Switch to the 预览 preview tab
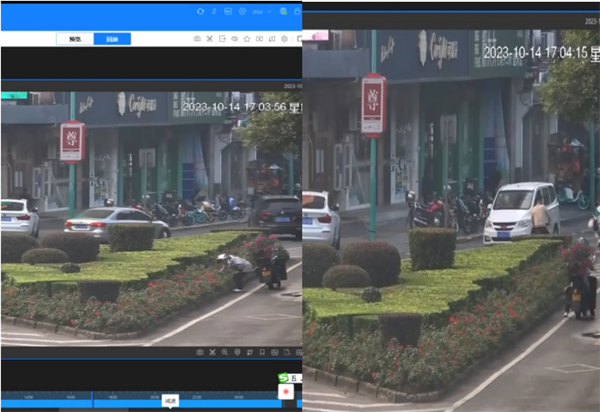 [75, 39]
